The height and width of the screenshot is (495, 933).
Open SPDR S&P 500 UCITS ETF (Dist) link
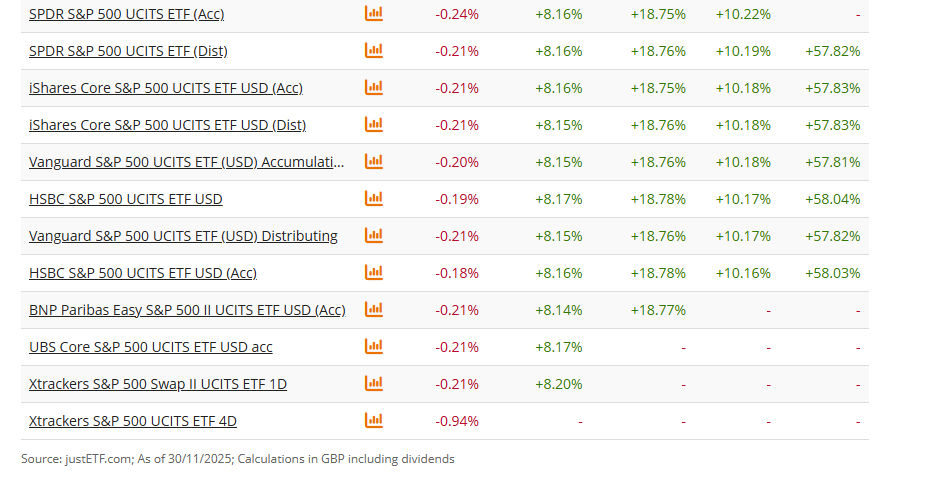point(128,51)
